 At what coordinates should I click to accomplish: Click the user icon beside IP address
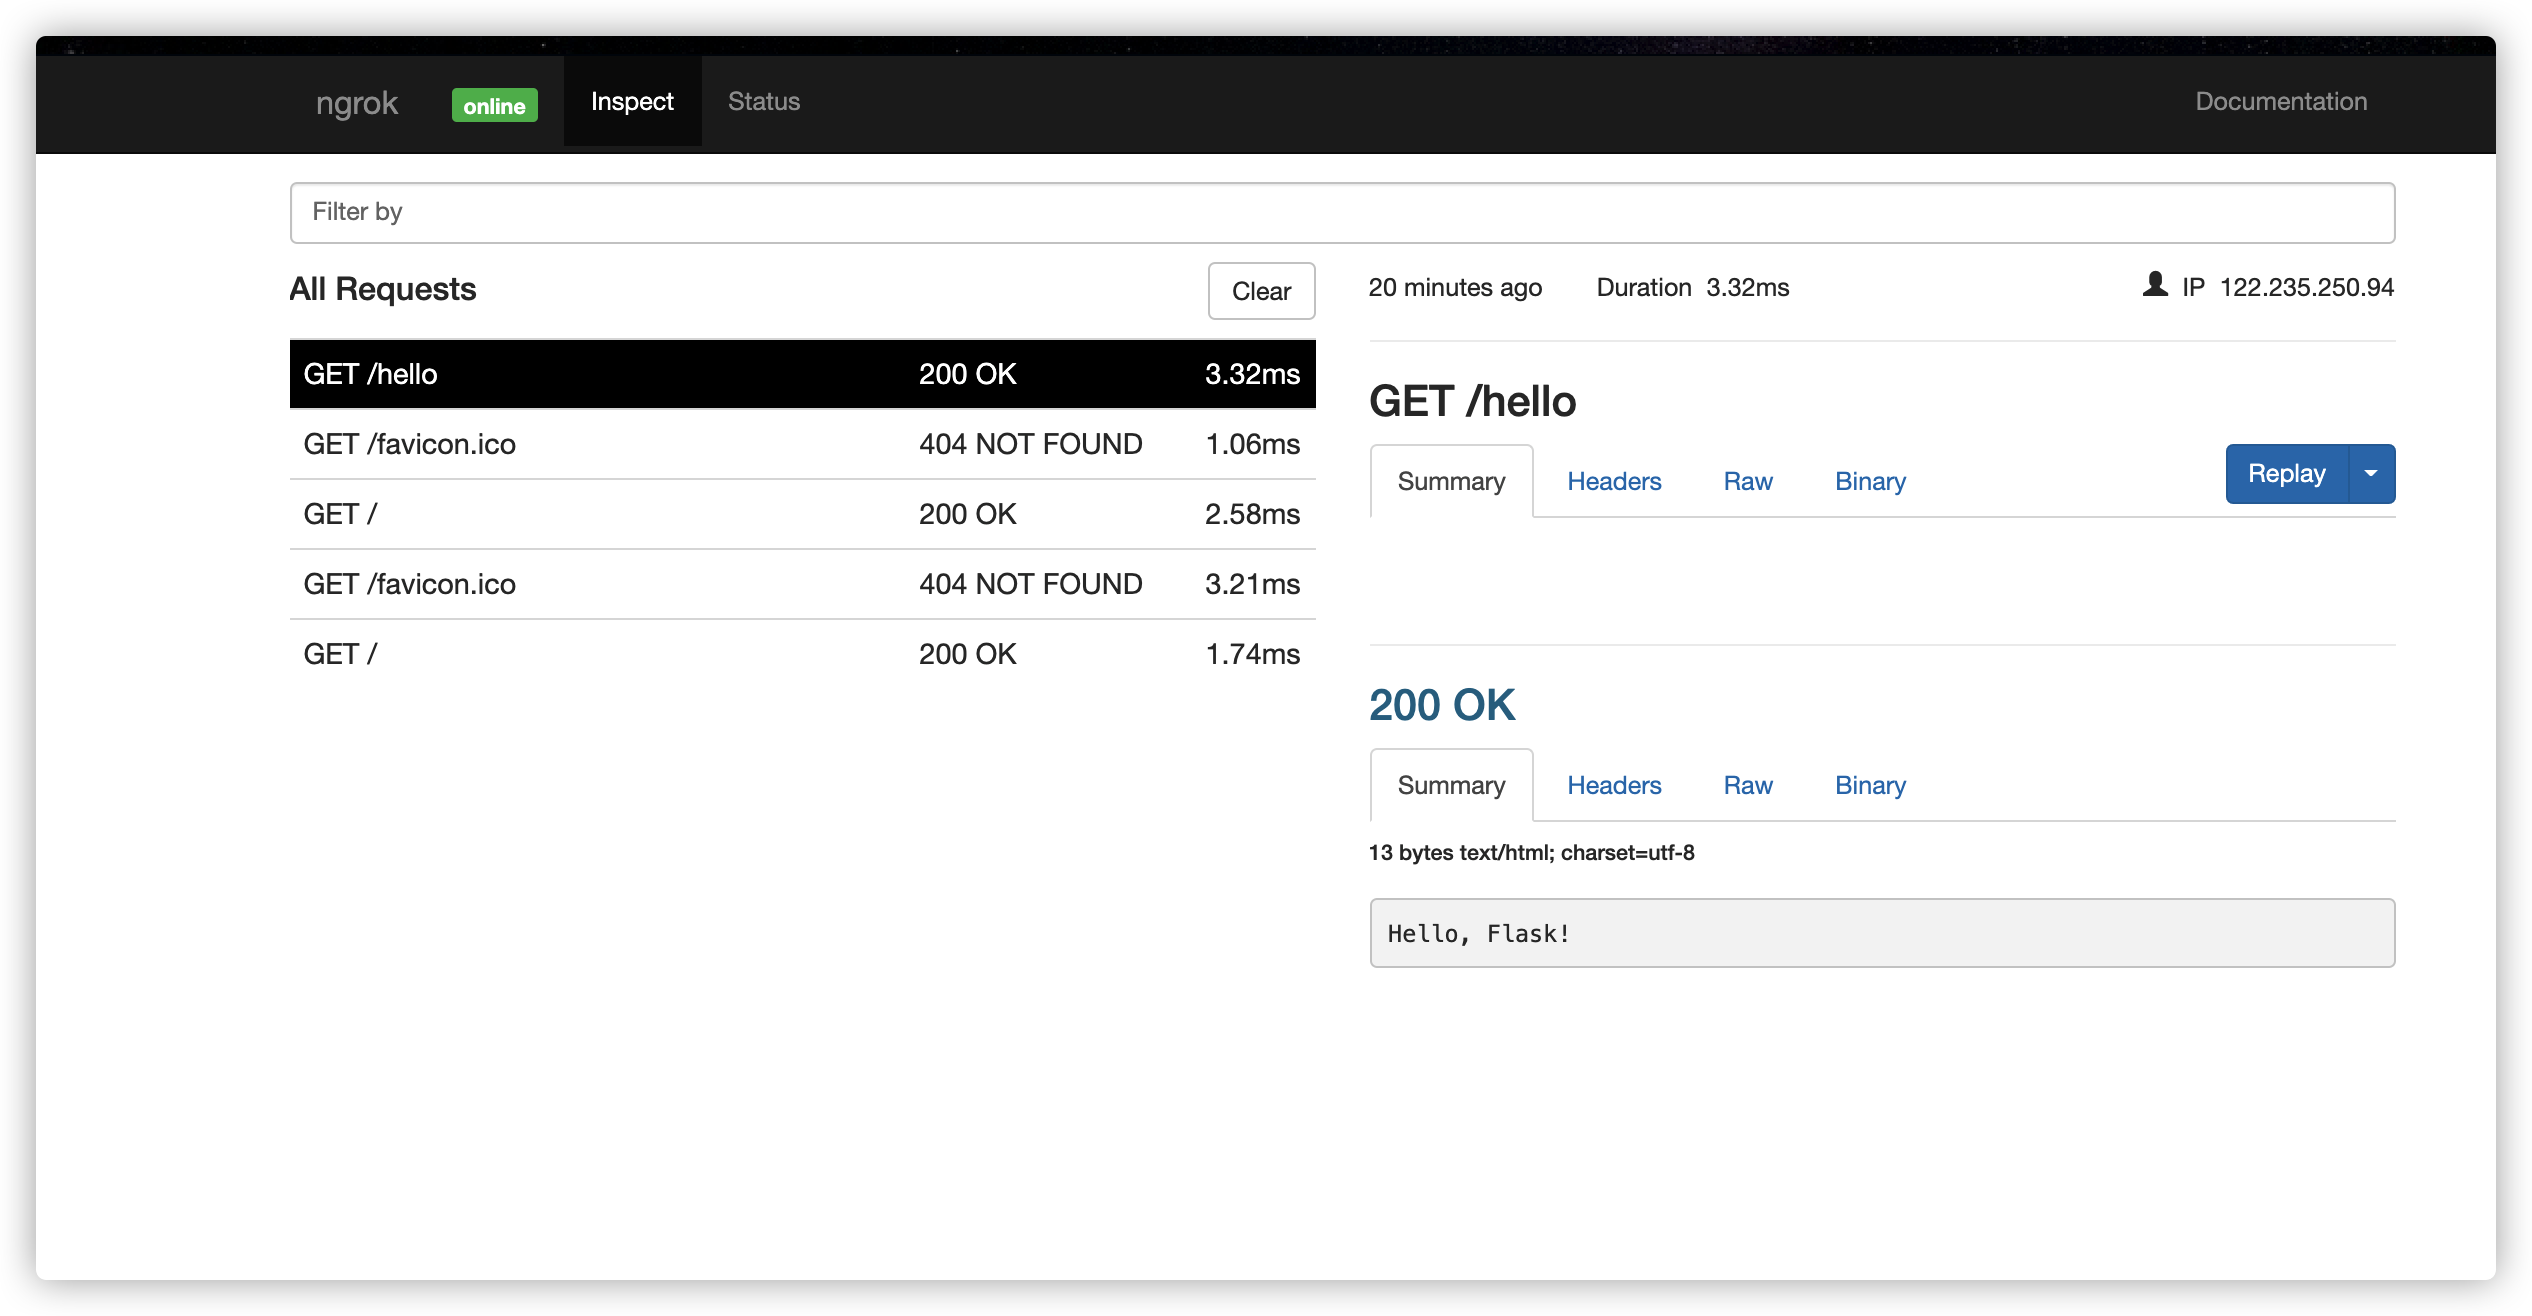(x=2155, y=286)
